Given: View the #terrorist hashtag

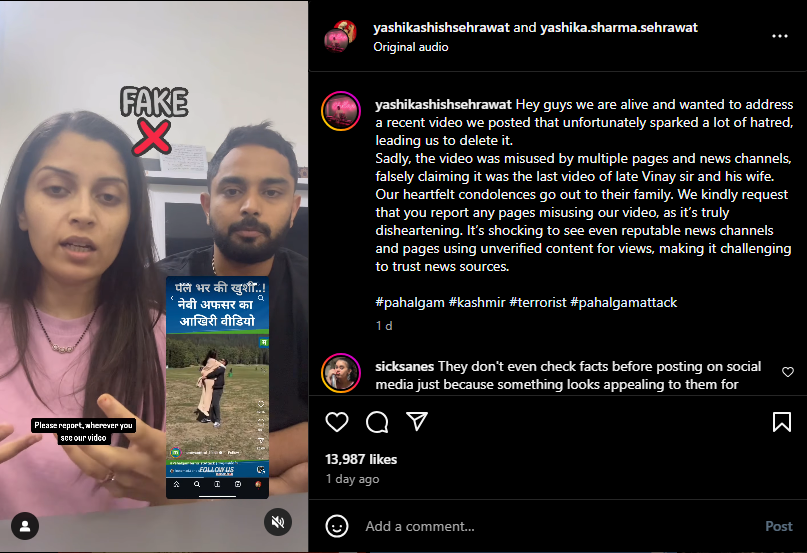Looking at the screenshot, I should coord(538,302).
